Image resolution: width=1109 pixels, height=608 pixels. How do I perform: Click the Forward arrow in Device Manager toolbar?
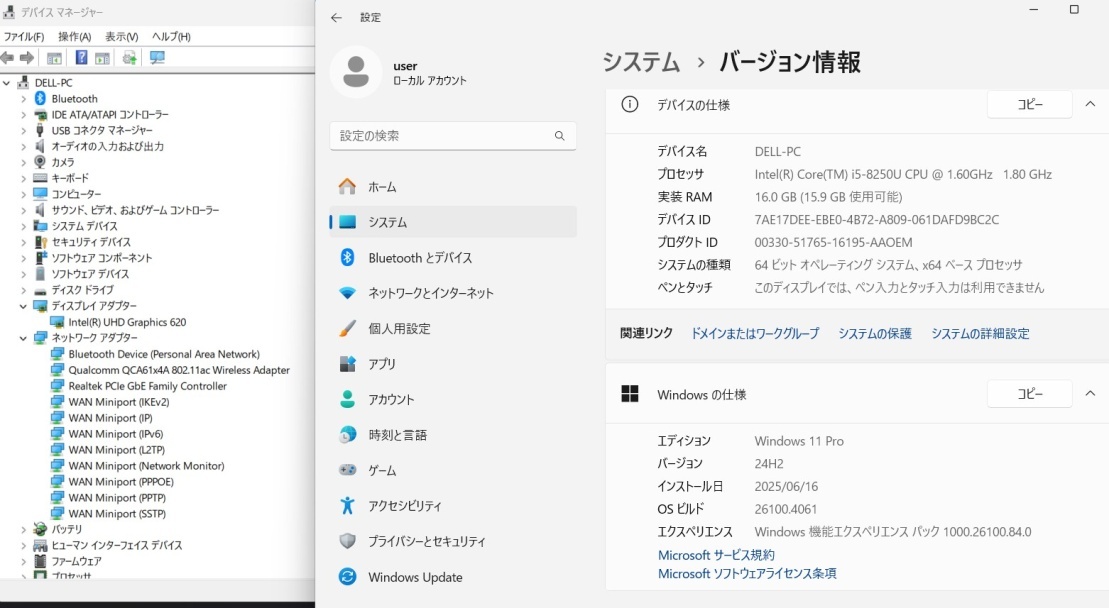(27, 58)
